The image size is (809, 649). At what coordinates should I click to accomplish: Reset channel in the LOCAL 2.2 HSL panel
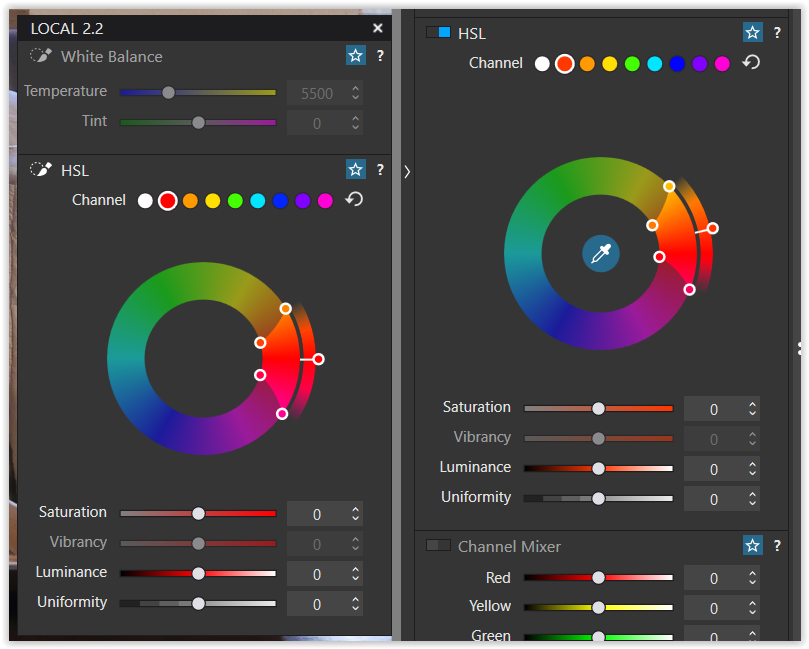(354, 199)
